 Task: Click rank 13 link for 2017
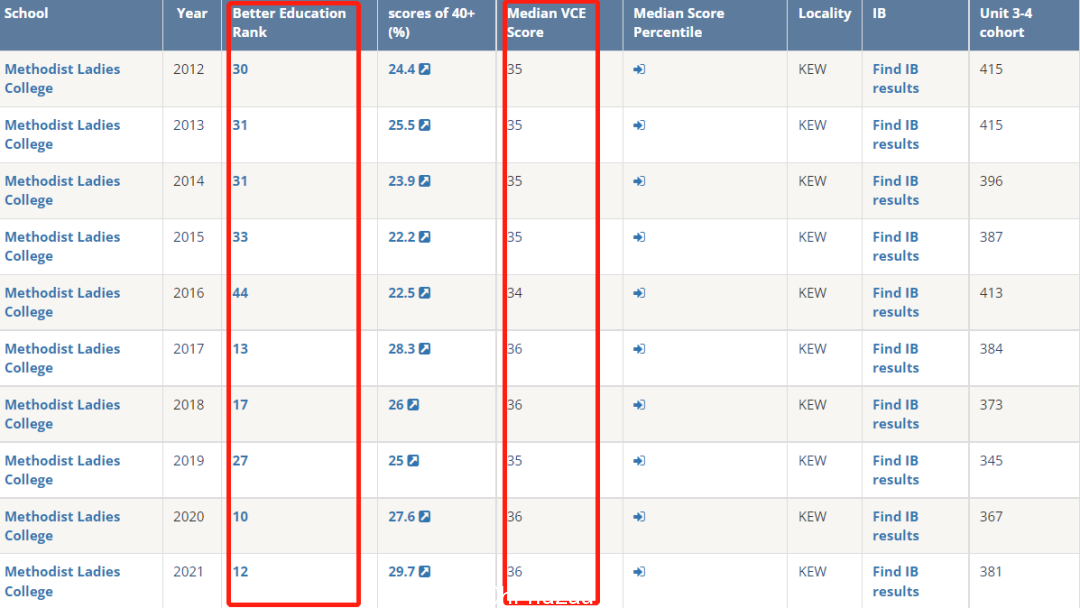[240, 348]
